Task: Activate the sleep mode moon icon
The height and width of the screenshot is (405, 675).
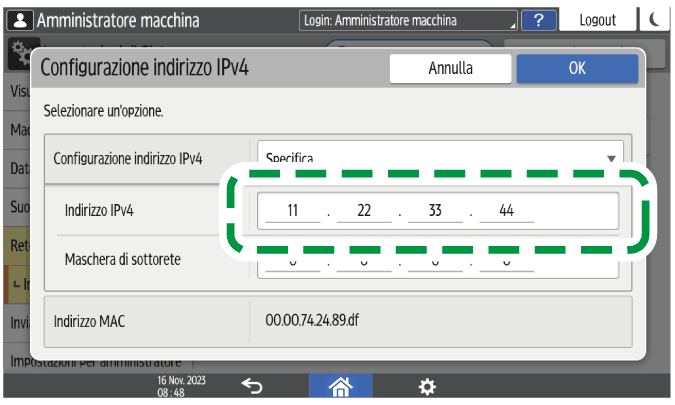Action: (x=654, y=20)
